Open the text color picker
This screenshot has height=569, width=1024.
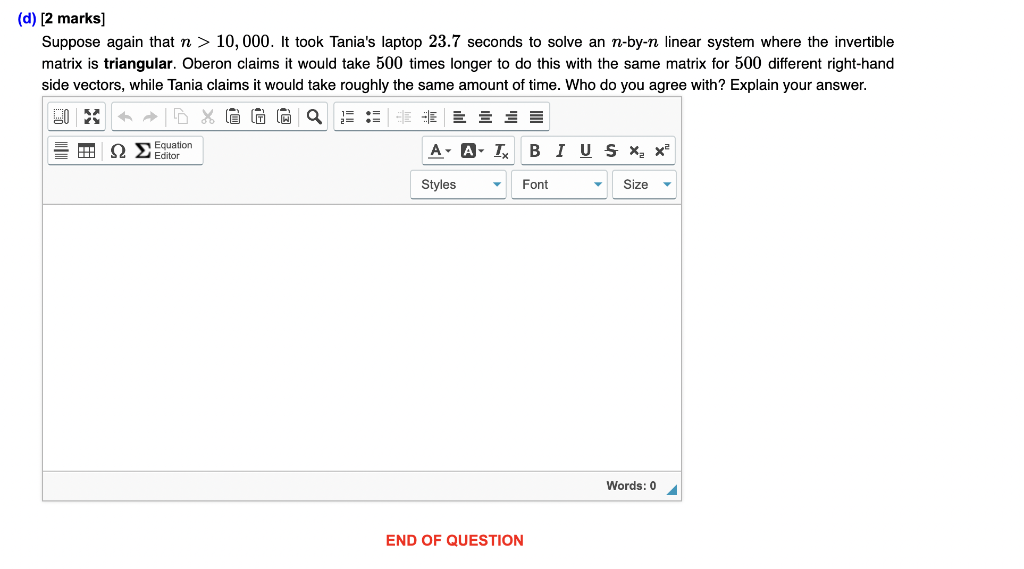(440, 151)
